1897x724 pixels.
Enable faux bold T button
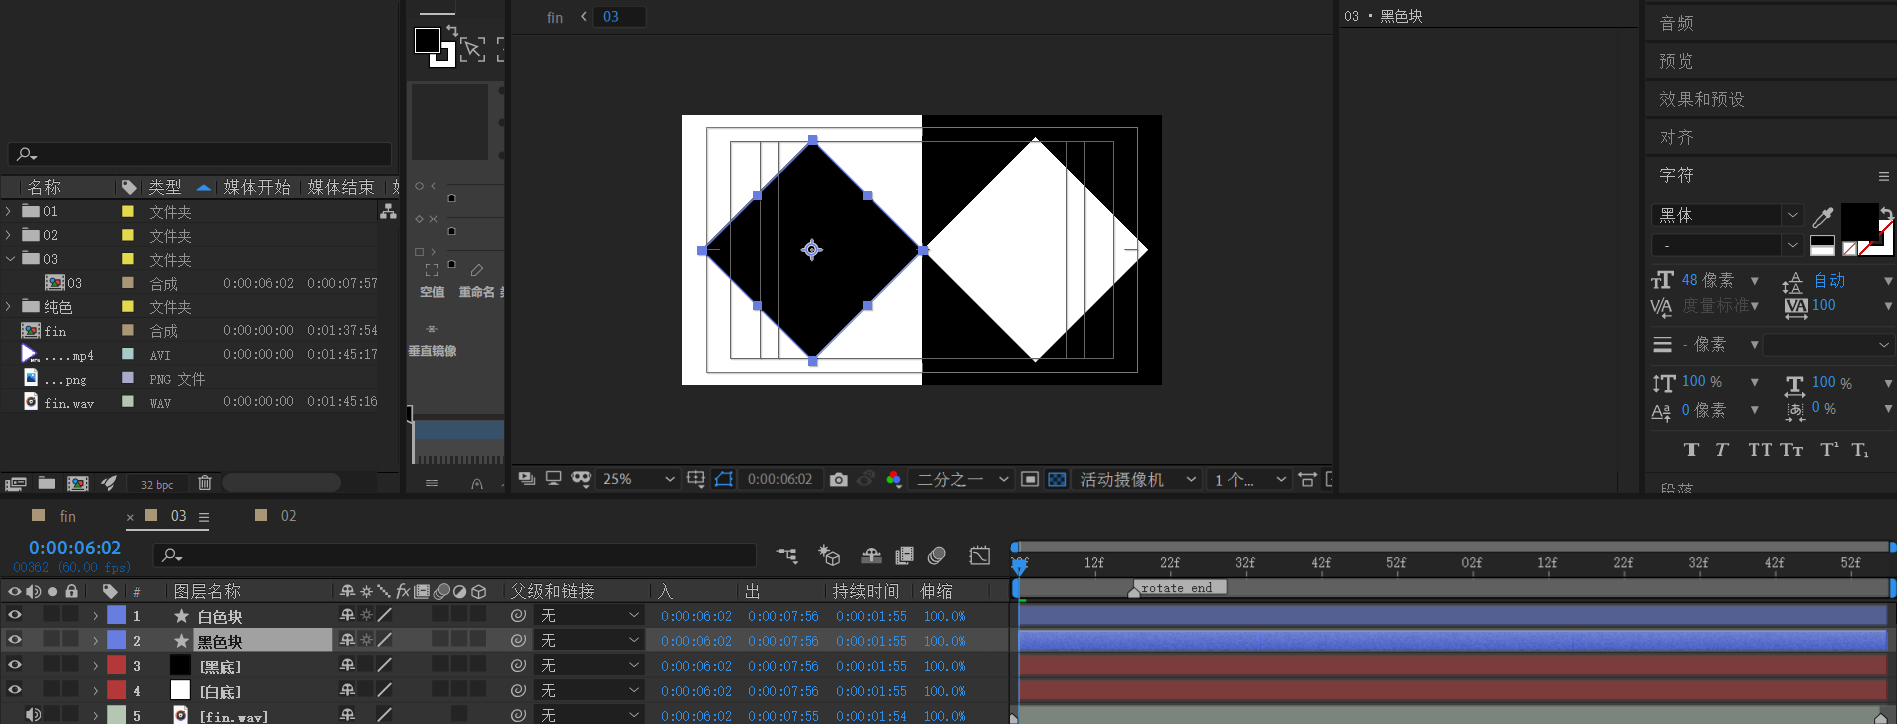tap(1691, 450)
